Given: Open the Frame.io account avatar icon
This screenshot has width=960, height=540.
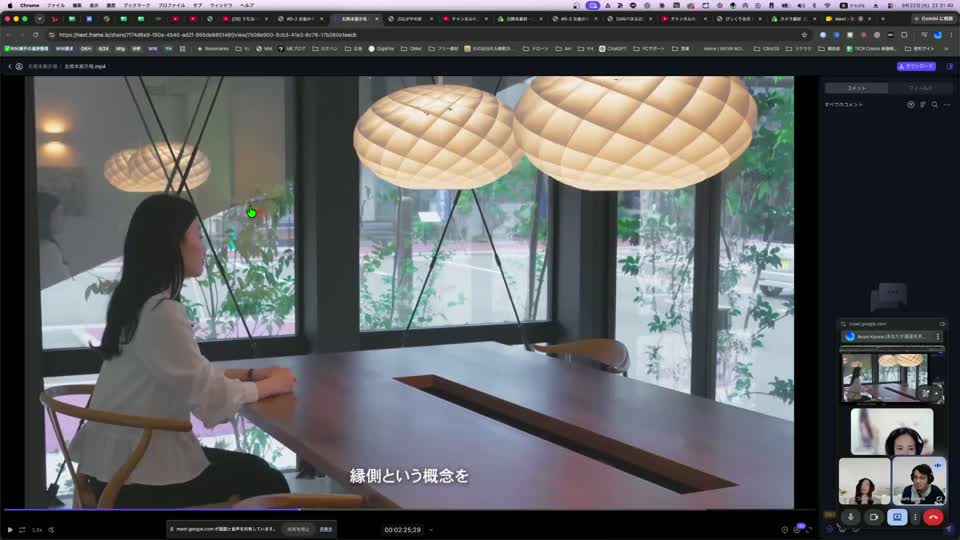Looking at the screenshot, I should click(x=19, y=66).
